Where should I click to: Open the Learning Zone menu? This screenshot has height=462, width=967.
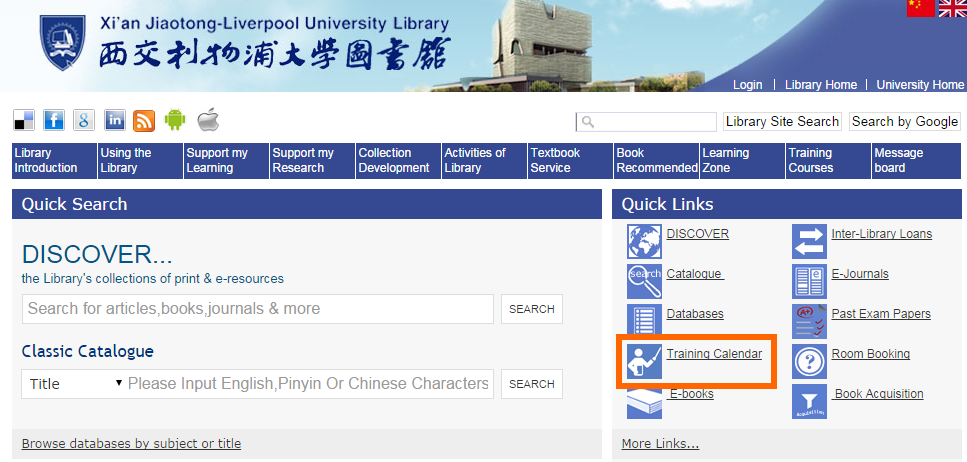[x=743, y=161]
